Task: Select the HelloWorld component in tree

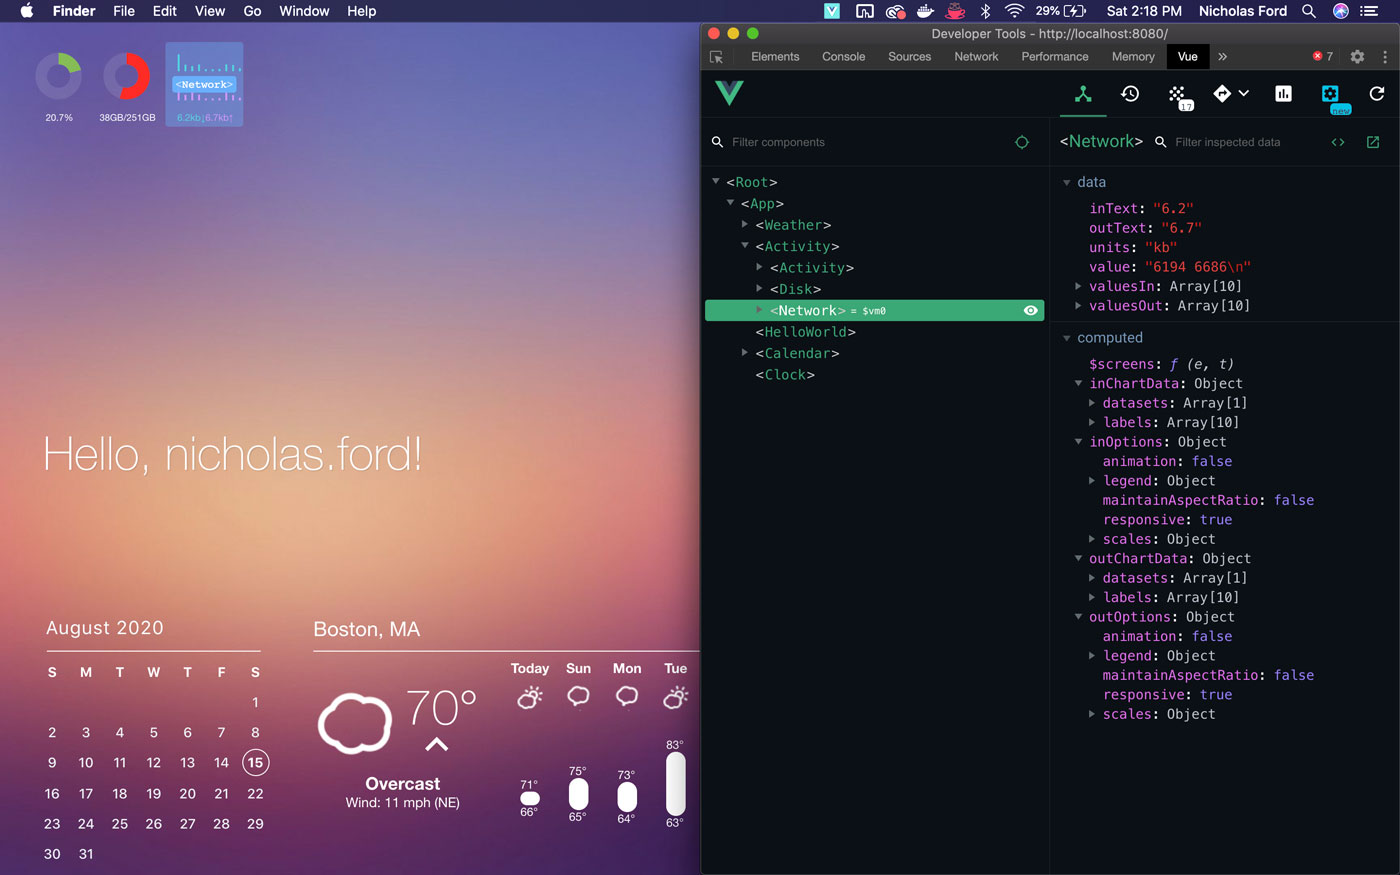Action: (805, 332)
